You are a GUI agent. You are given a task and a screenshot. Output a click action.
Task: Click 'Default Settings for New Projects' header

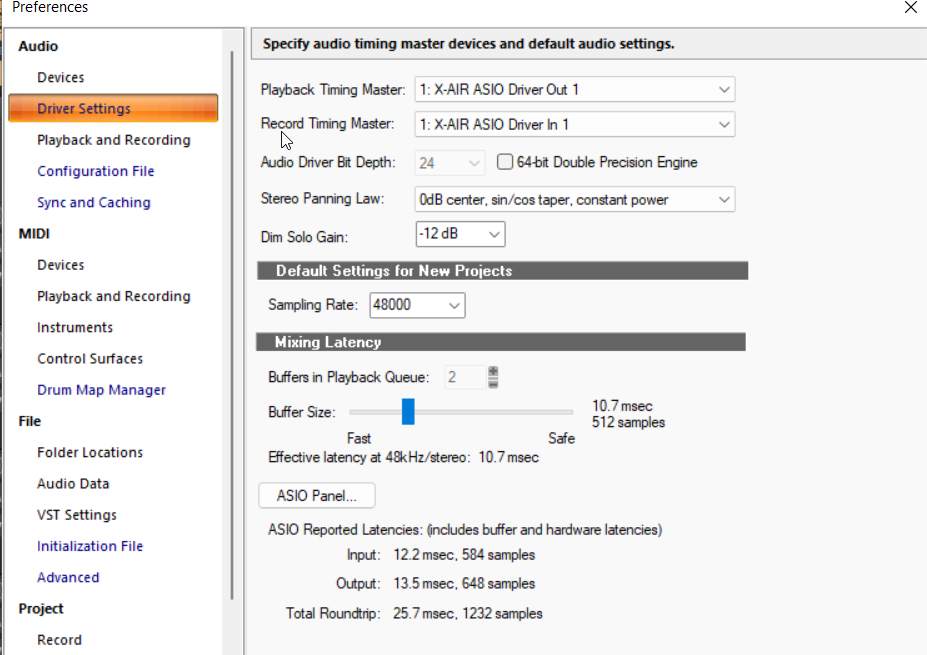[x=503, y=271]
